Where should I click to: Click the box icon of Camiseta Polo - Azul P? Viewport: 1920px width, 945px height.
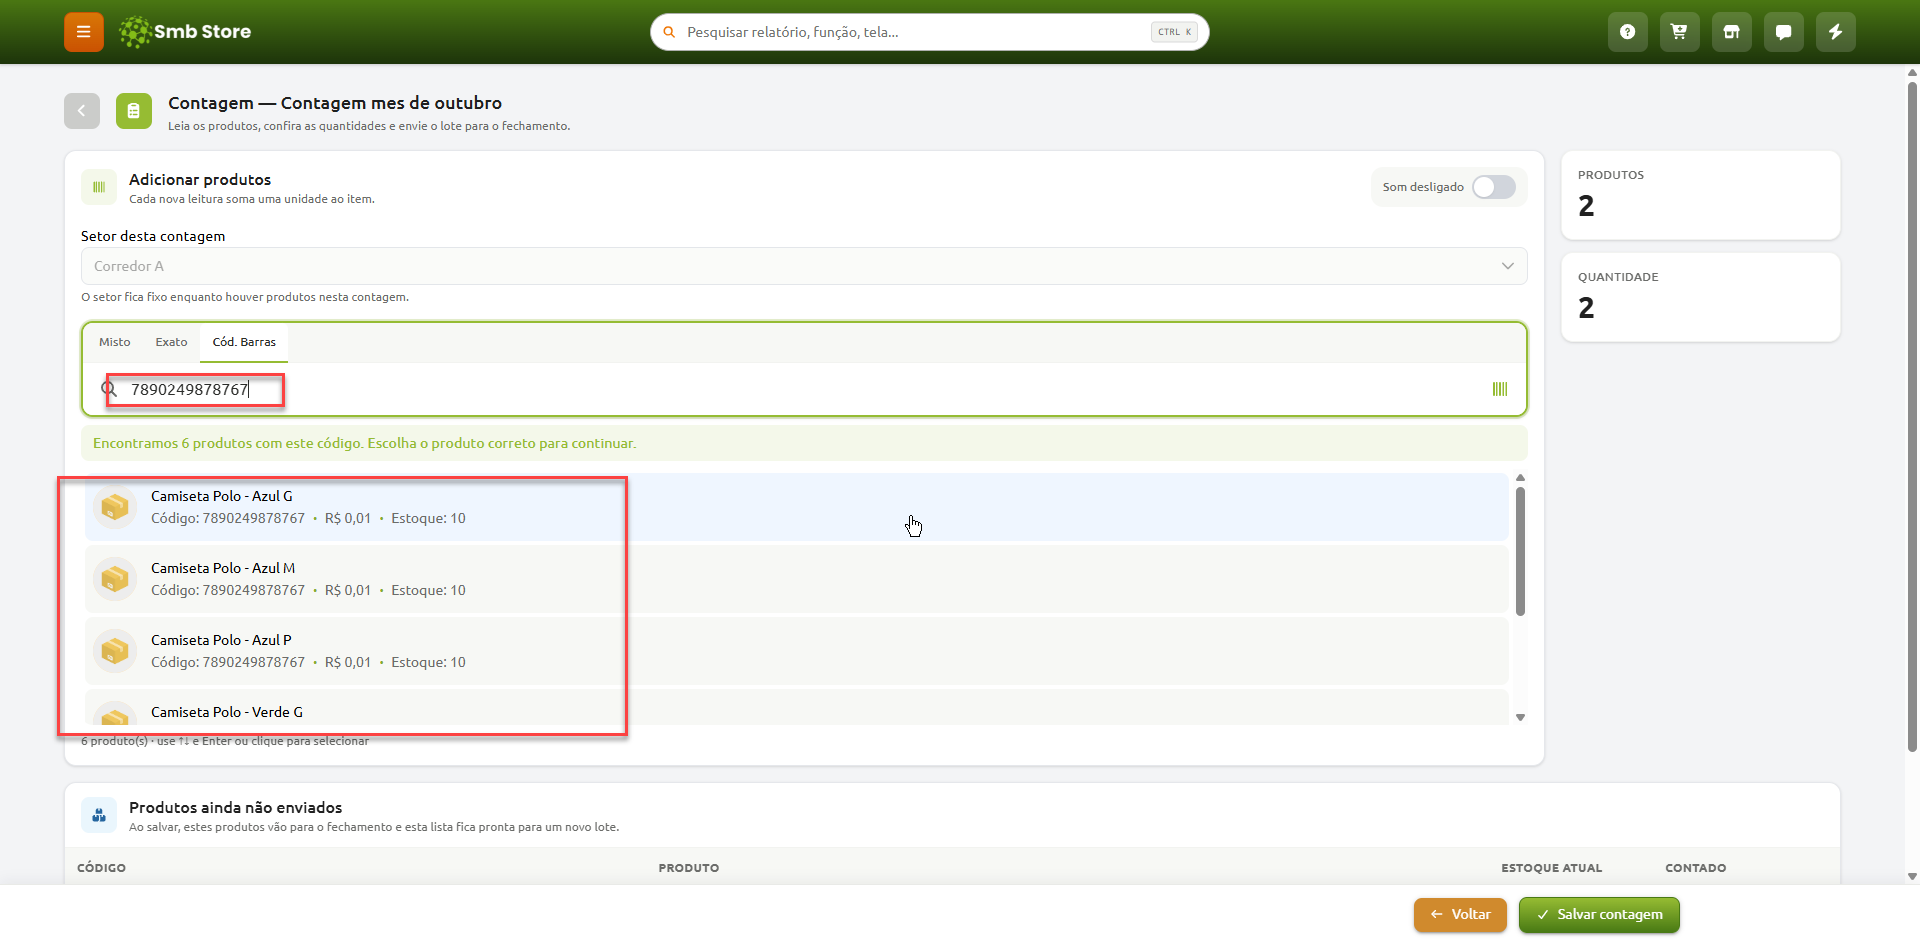[115, 651]
